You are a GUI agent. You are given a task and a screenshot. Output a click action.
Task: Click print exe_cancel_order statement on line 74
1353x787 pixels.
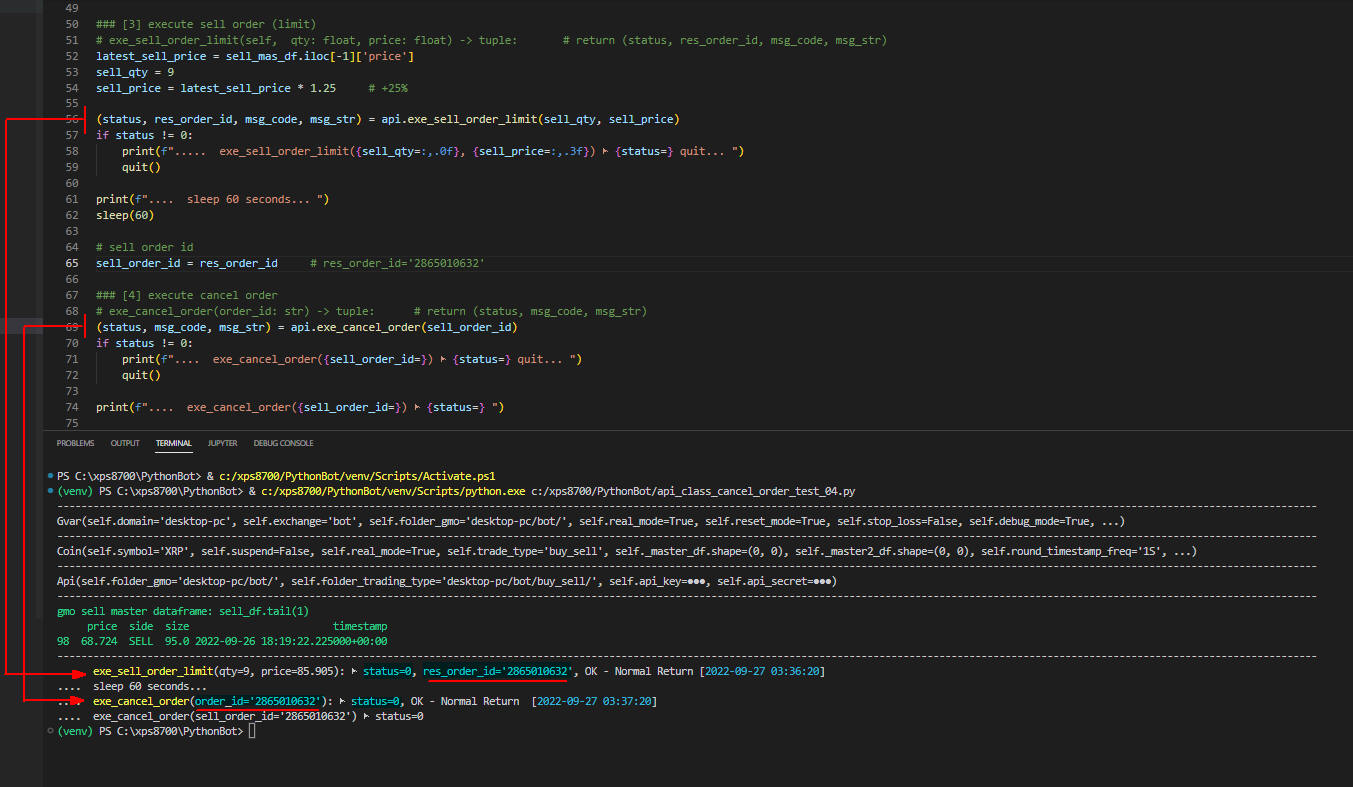click(x=300, y=407)
